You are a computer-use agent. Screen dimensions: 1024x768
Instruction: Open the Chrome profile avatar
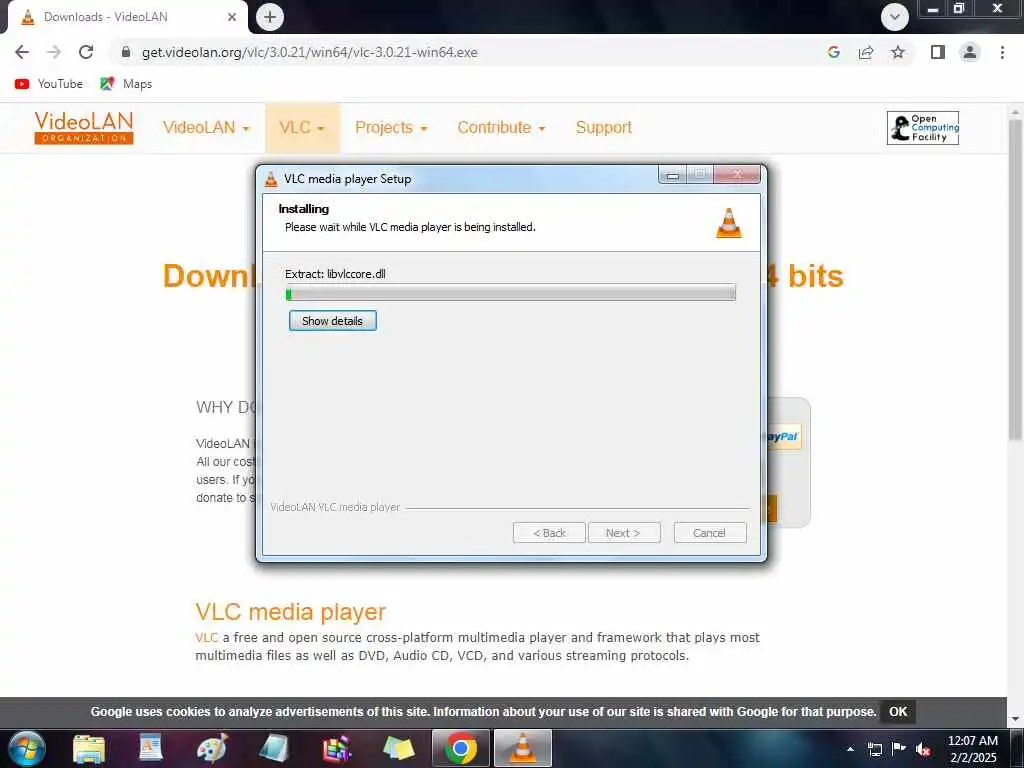(x=970, y=52)
